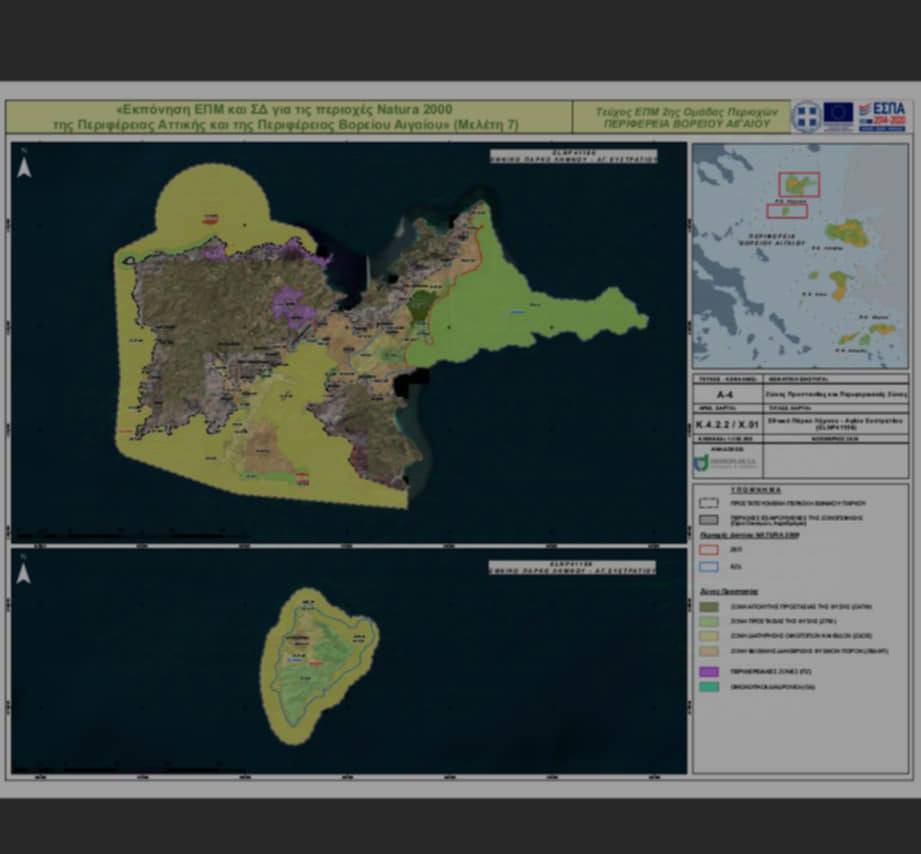Click the Natura 2000 title banner text
The image size is (921, 854).
coord(285,116)
